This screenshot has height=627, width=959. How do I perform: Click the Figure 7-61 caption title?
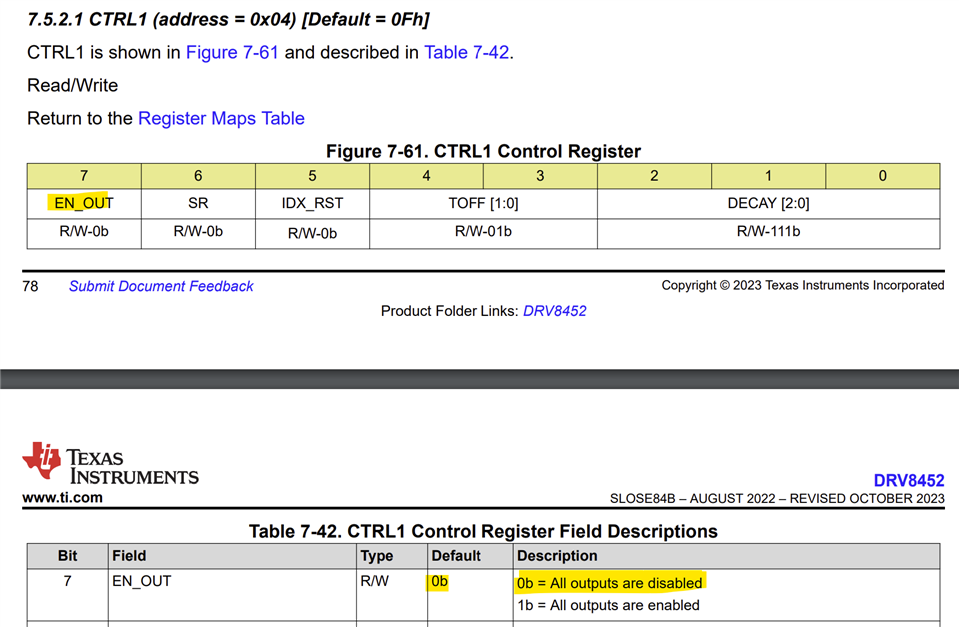point(483,151)
